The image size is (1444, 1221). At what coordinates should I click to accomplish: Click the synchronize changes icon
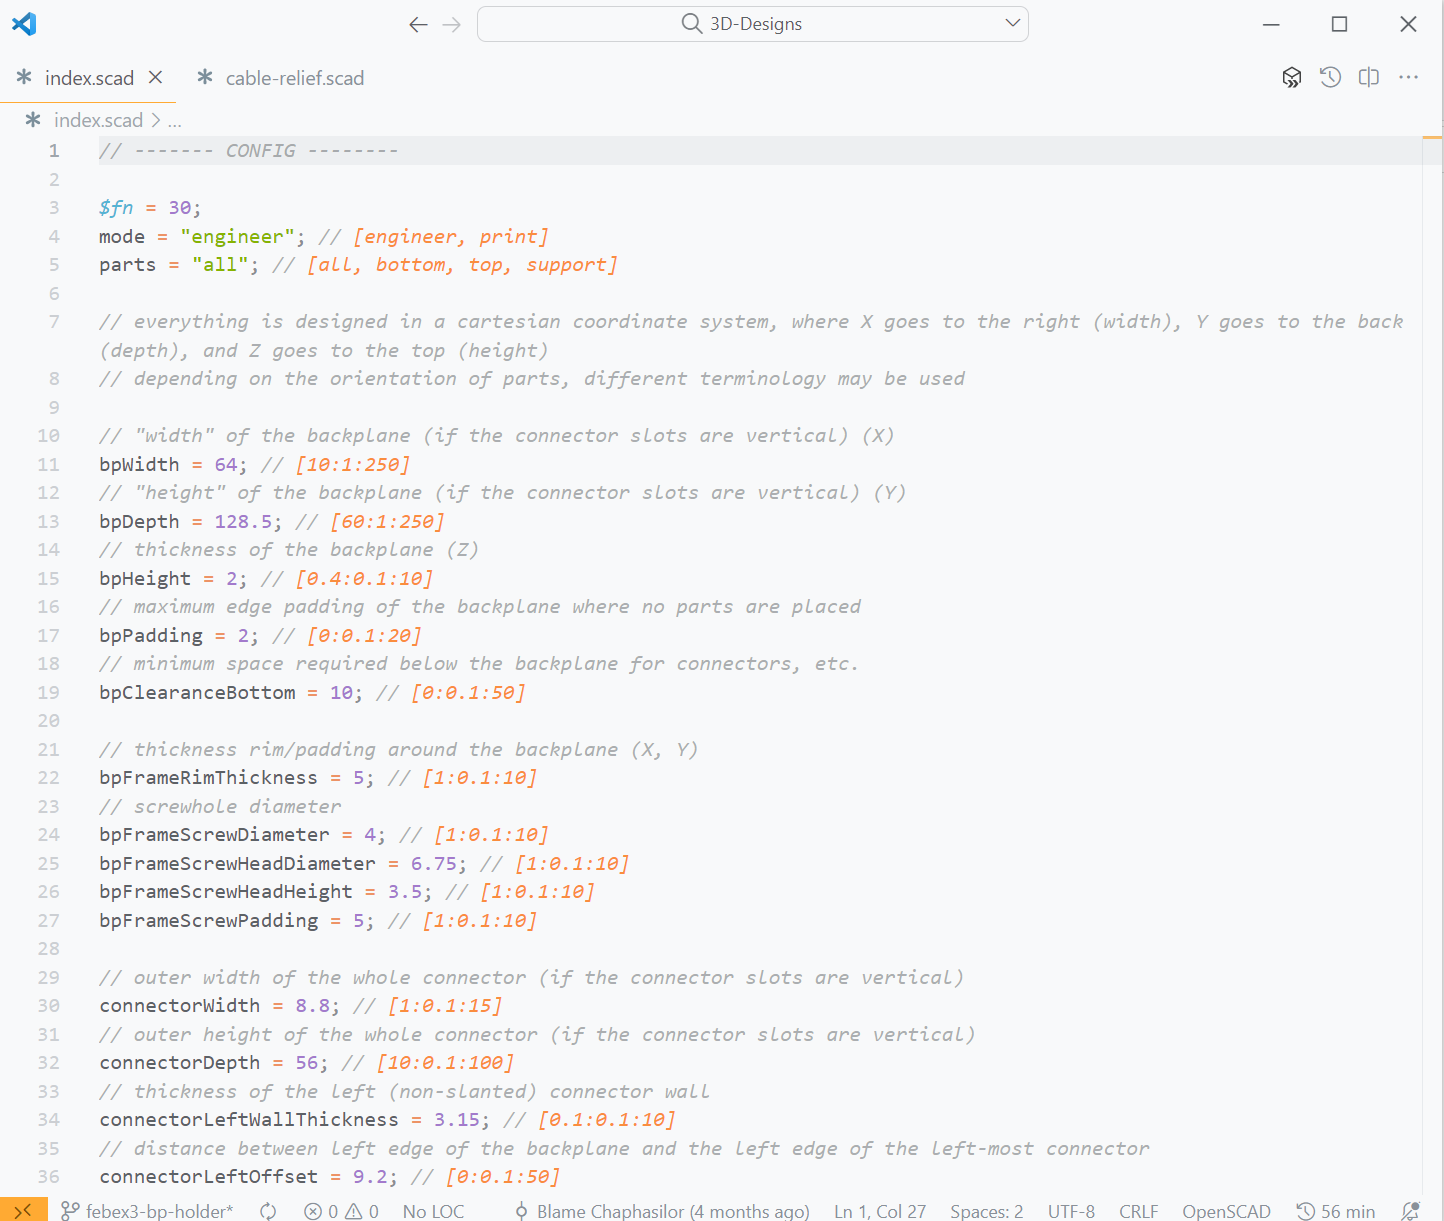click(x=268, y=1211)
